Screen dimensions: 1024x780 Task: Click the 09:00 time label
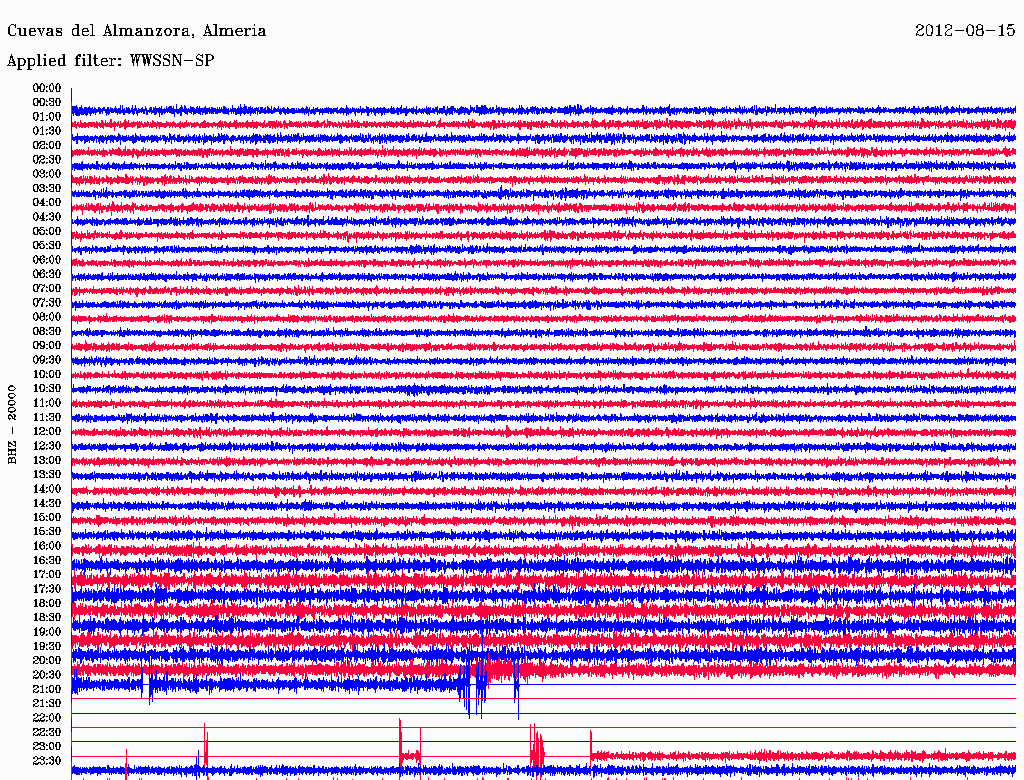(47, 346)
